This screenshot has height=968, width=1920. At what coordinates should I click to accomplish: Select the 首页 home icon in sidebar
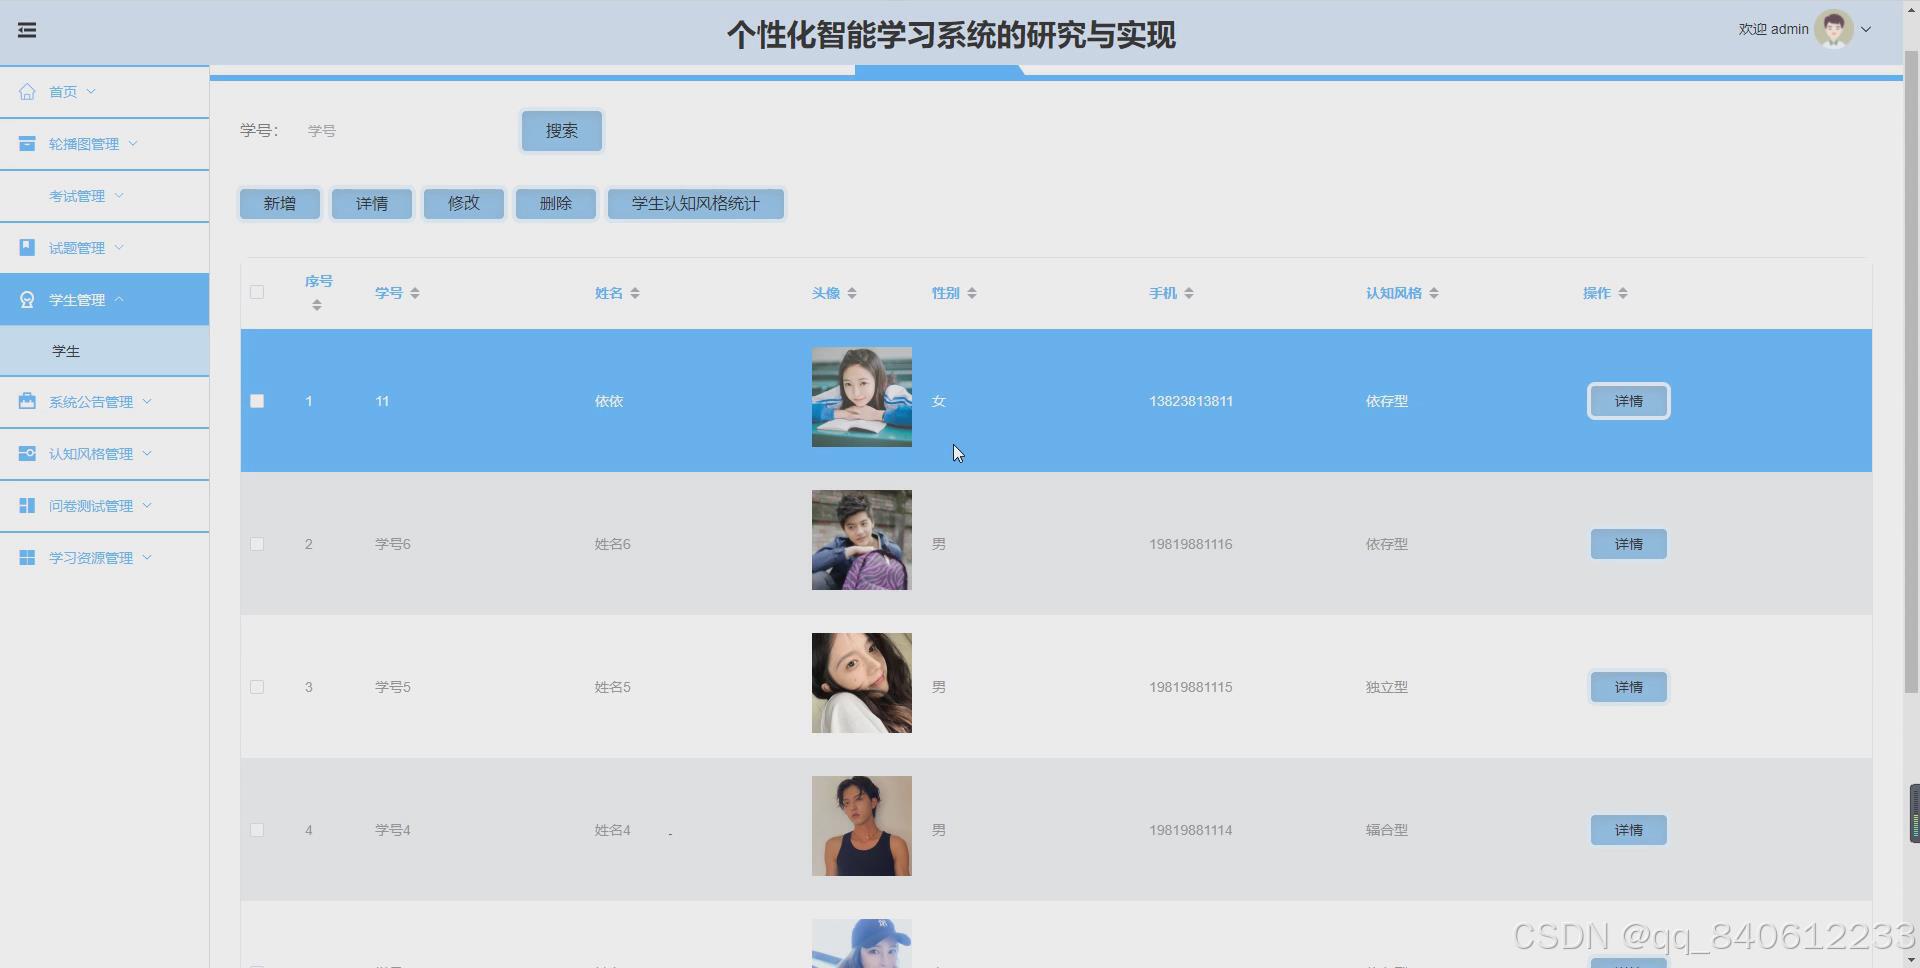[x=27, y=91]
